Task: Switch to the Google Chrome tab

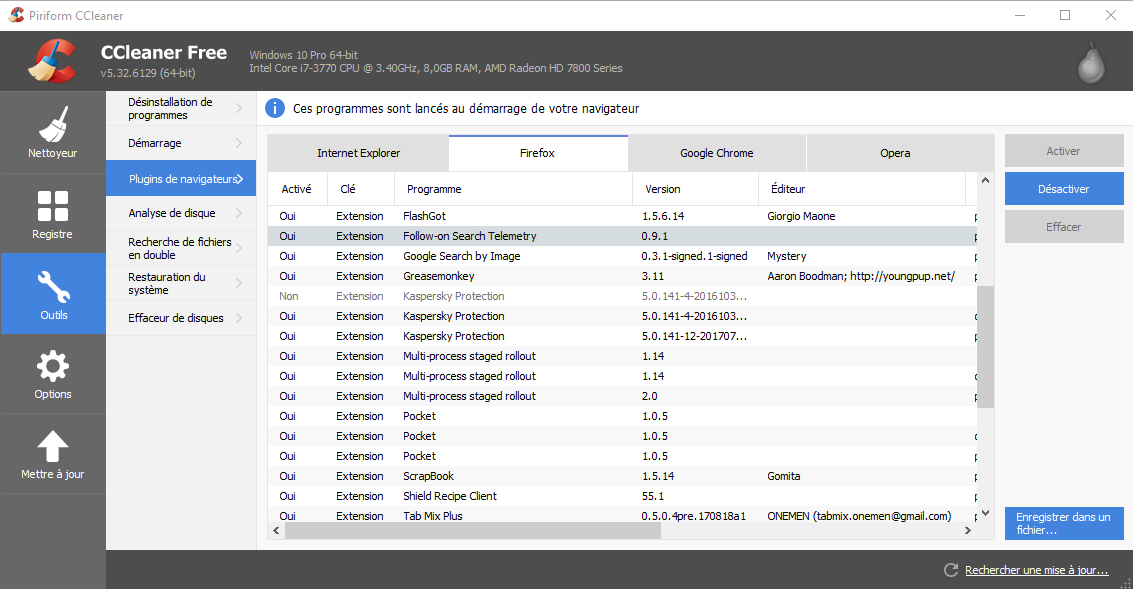Action: coord(717,153)
